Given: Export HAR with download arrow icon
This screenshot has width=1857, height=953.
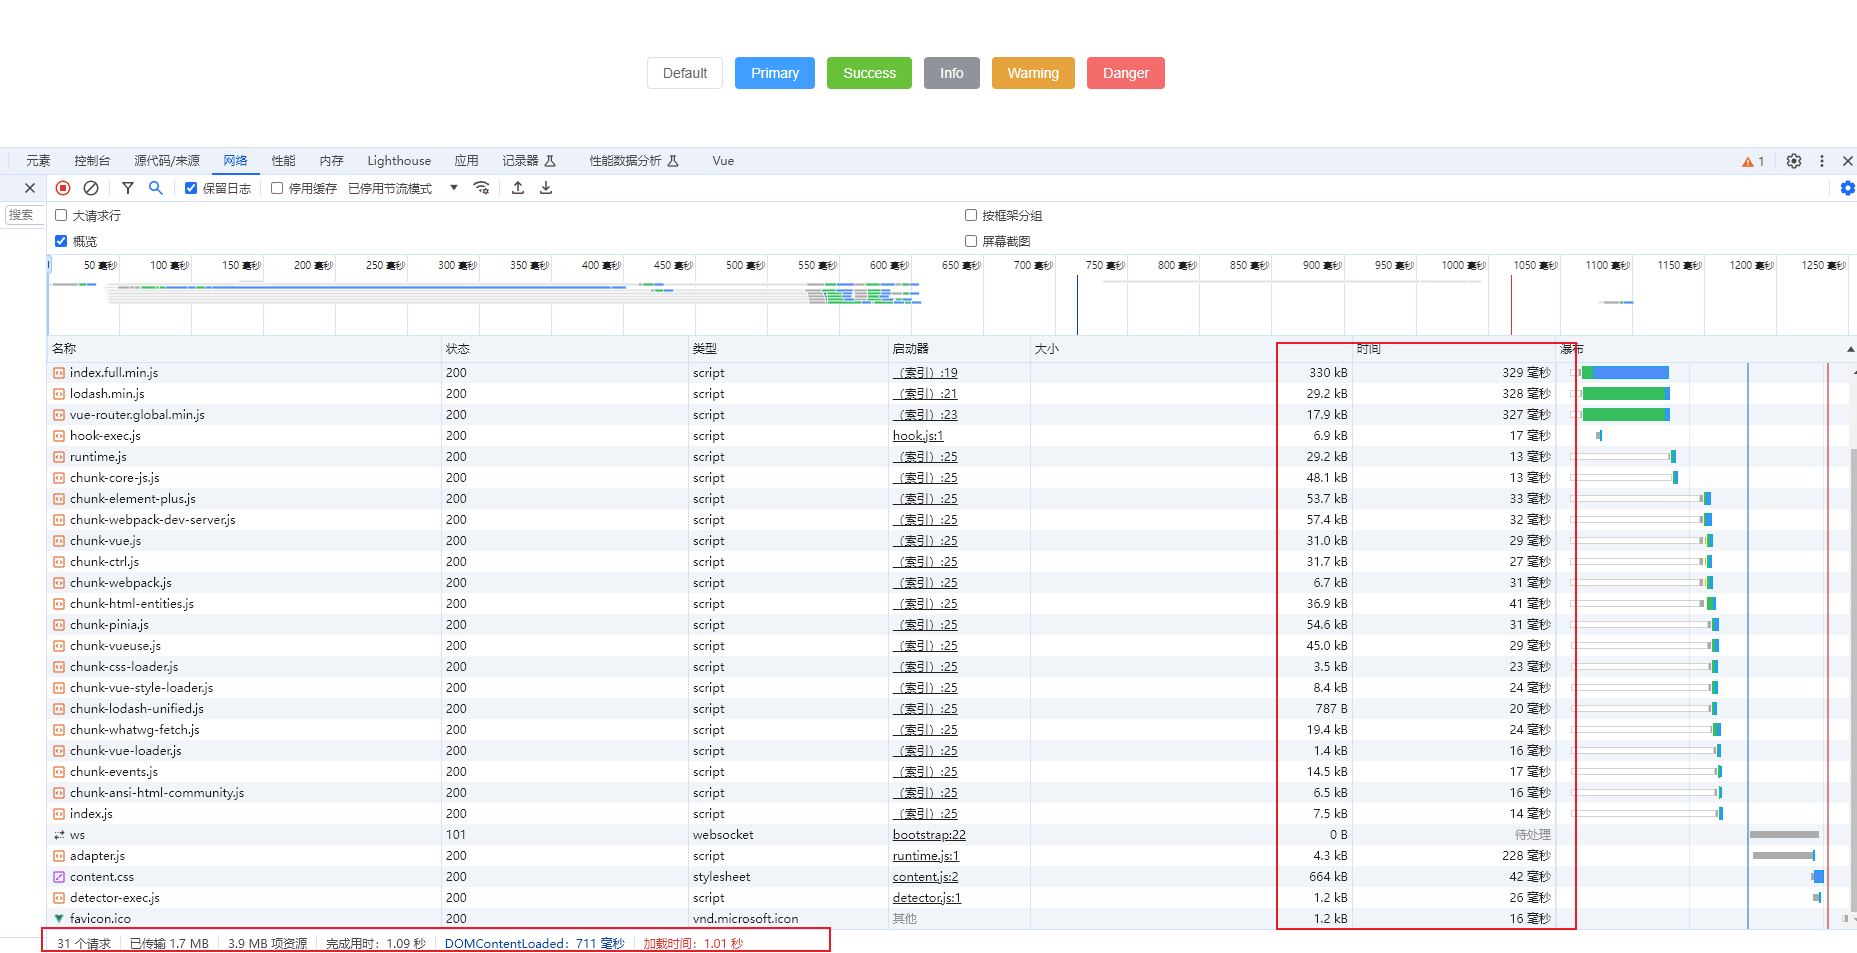Looking at the screenshot, I should click(546, 188).
